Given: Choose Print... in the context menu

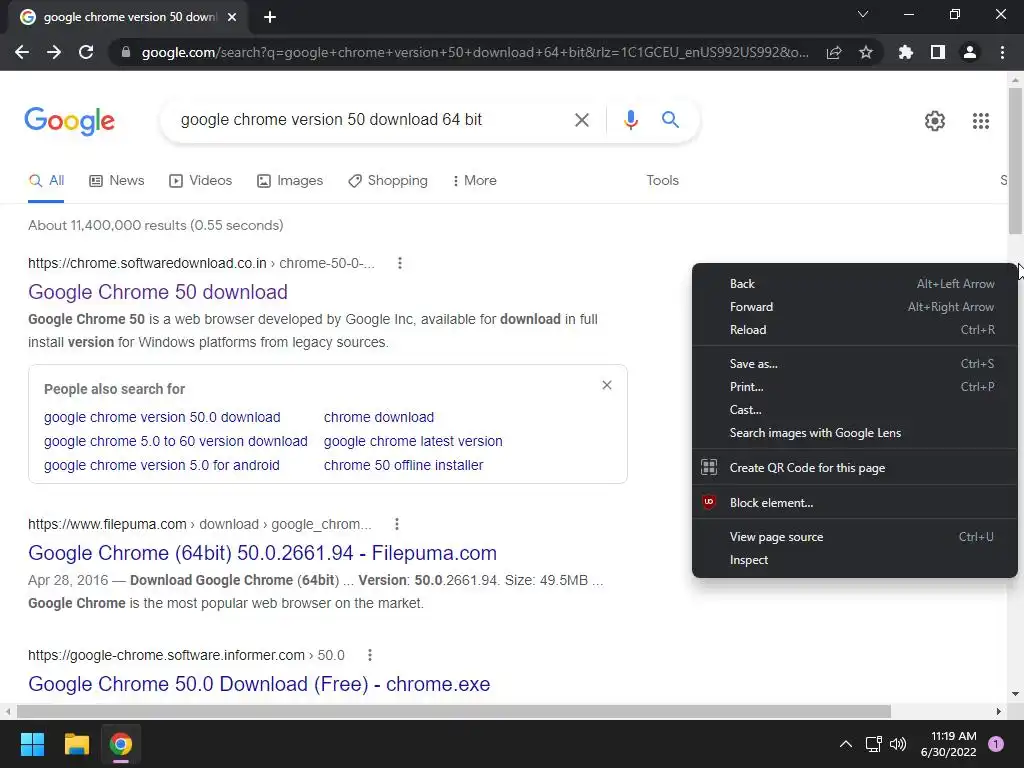Looking at the screenshot, I should (x=855, y=387).
